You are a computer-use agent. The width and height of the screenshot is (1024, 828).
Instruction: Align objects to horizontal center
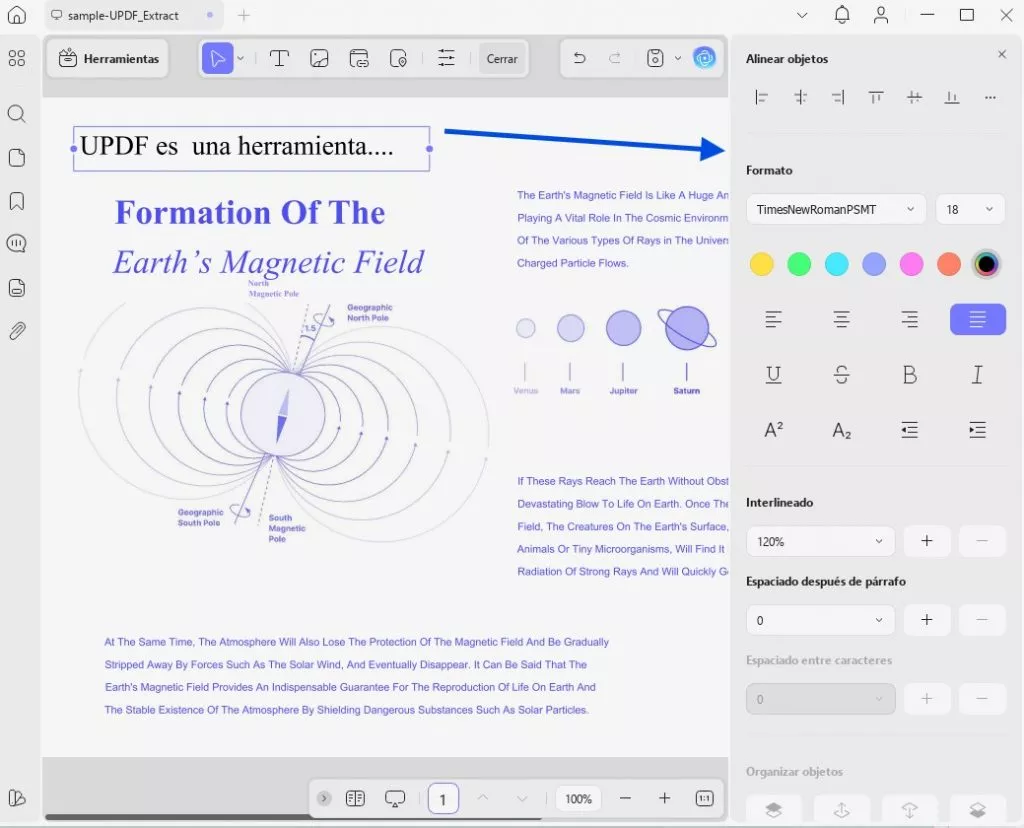(x=800, y=98)
